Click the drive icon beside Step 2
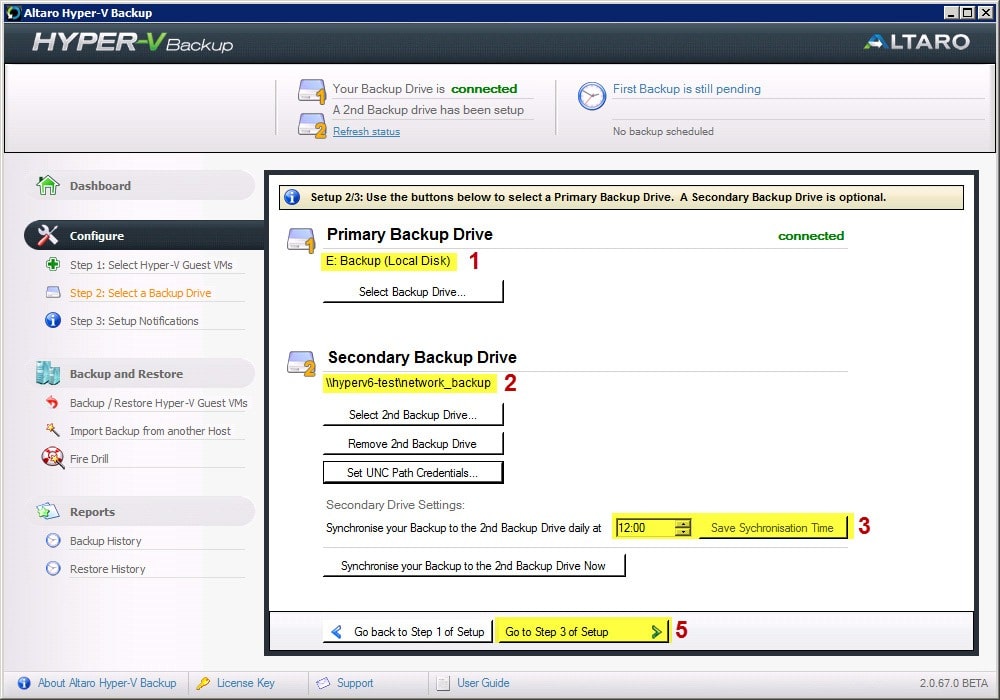This screenshot has width=1000, height=700. [53, 292]
